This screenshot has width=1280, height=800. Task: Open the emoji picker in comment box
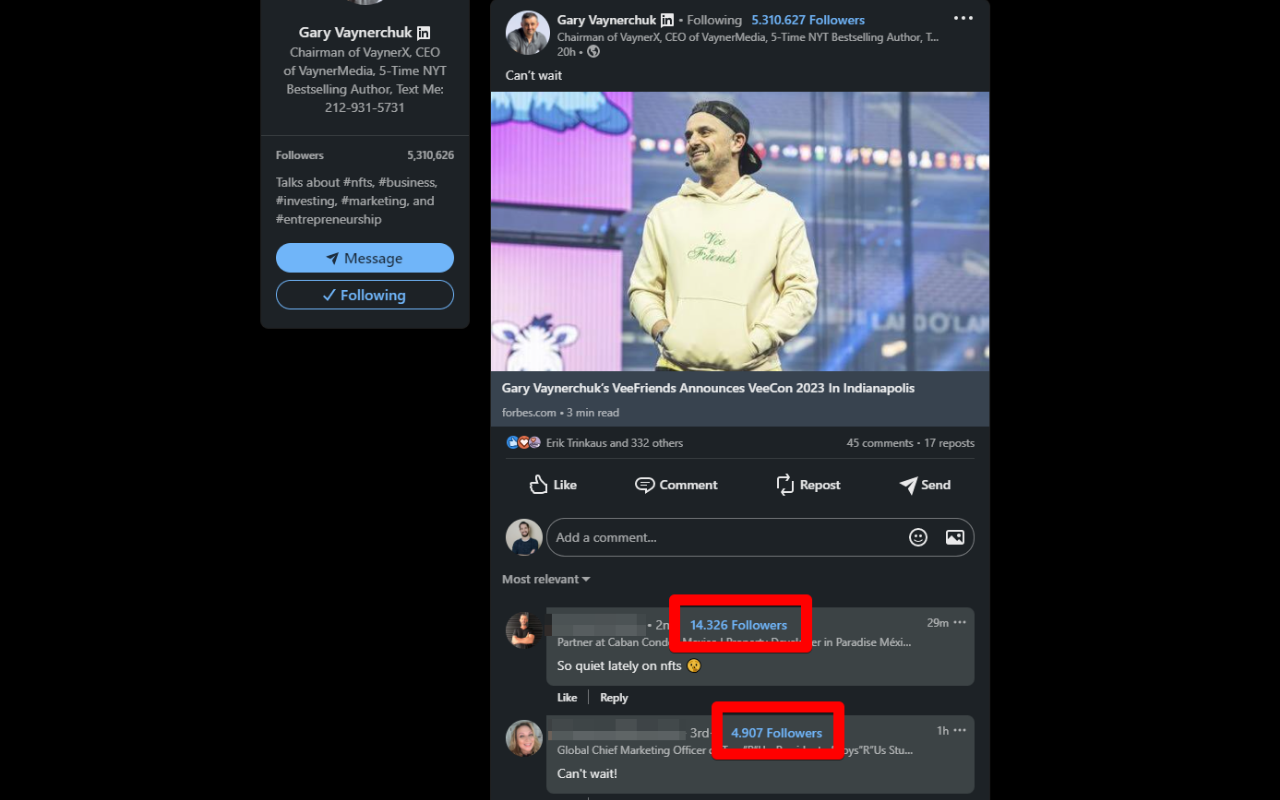tap(918, 537)
